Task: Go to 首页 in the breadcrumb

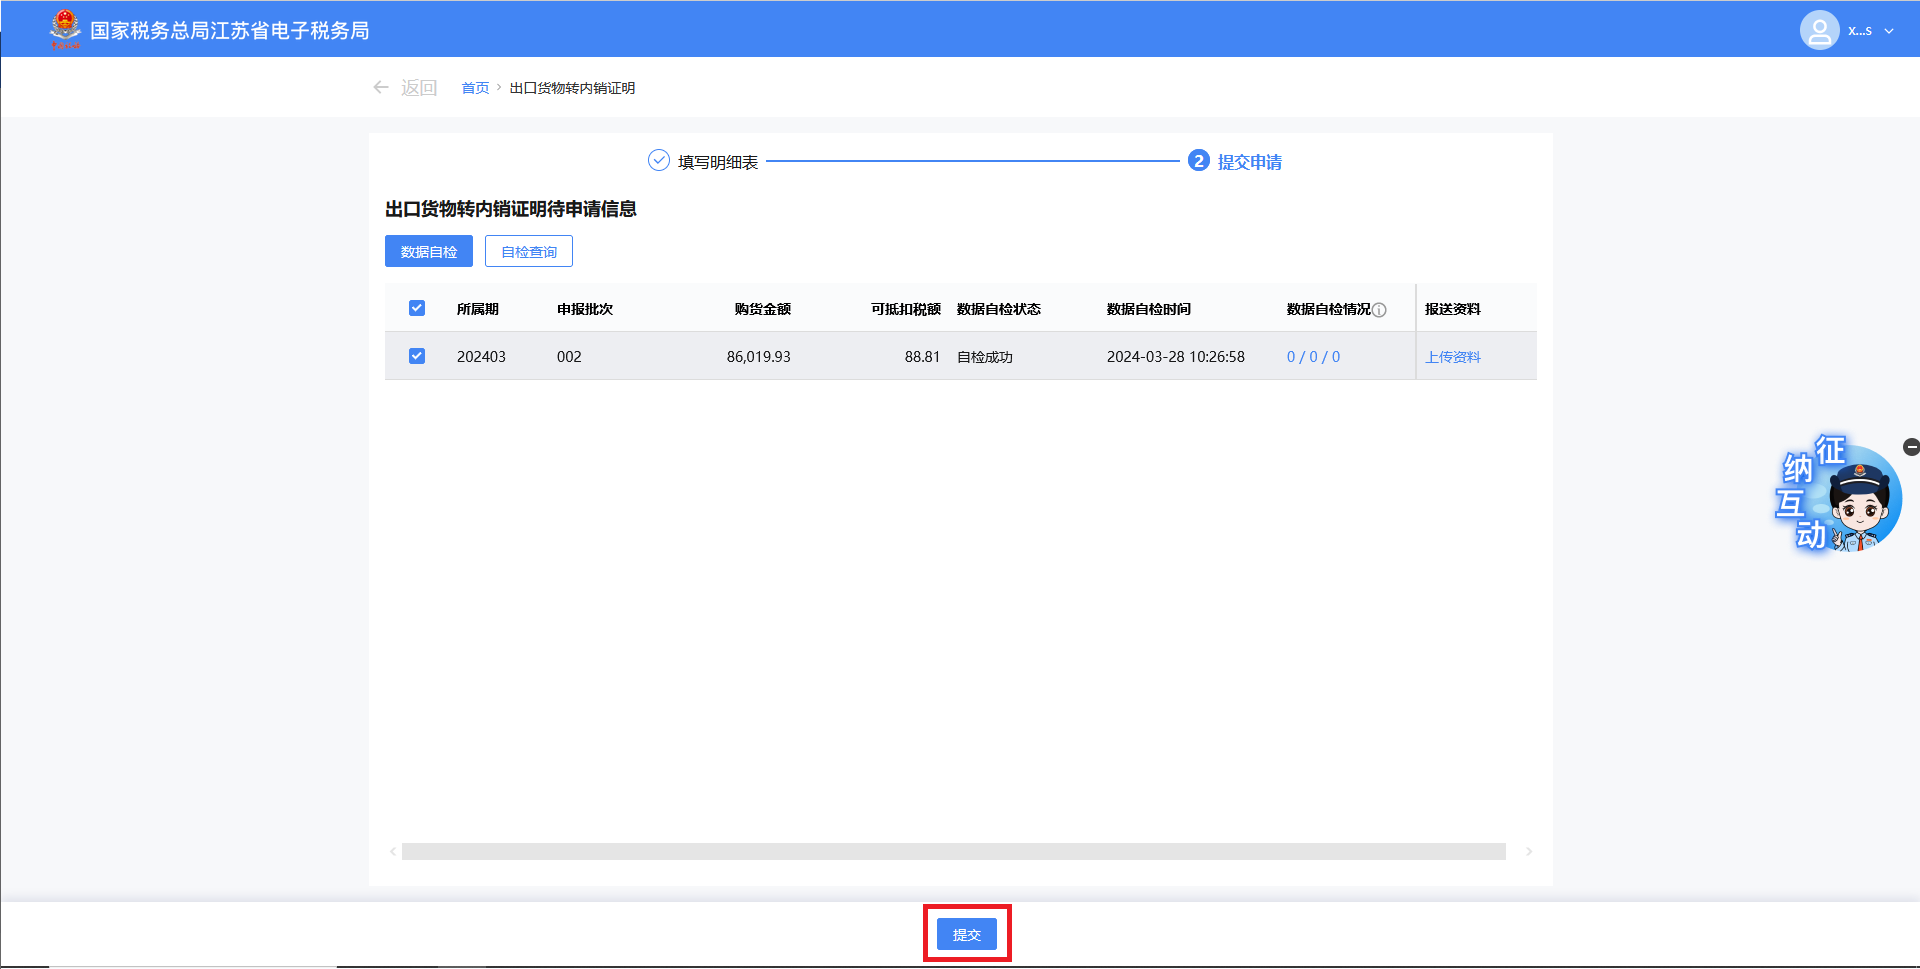Action: 475,88
